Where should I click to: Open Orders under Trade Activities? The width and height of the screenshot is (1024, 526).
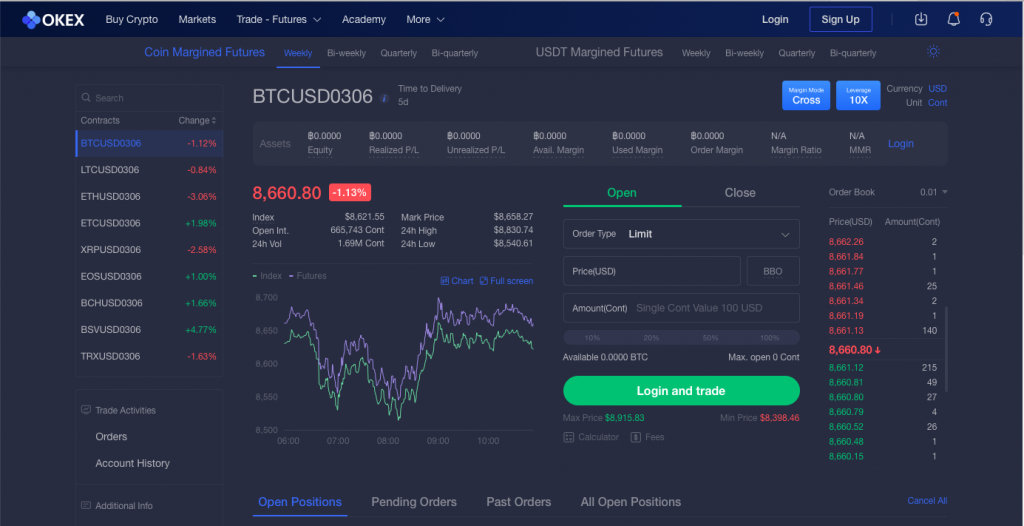(x=111, y=436)
